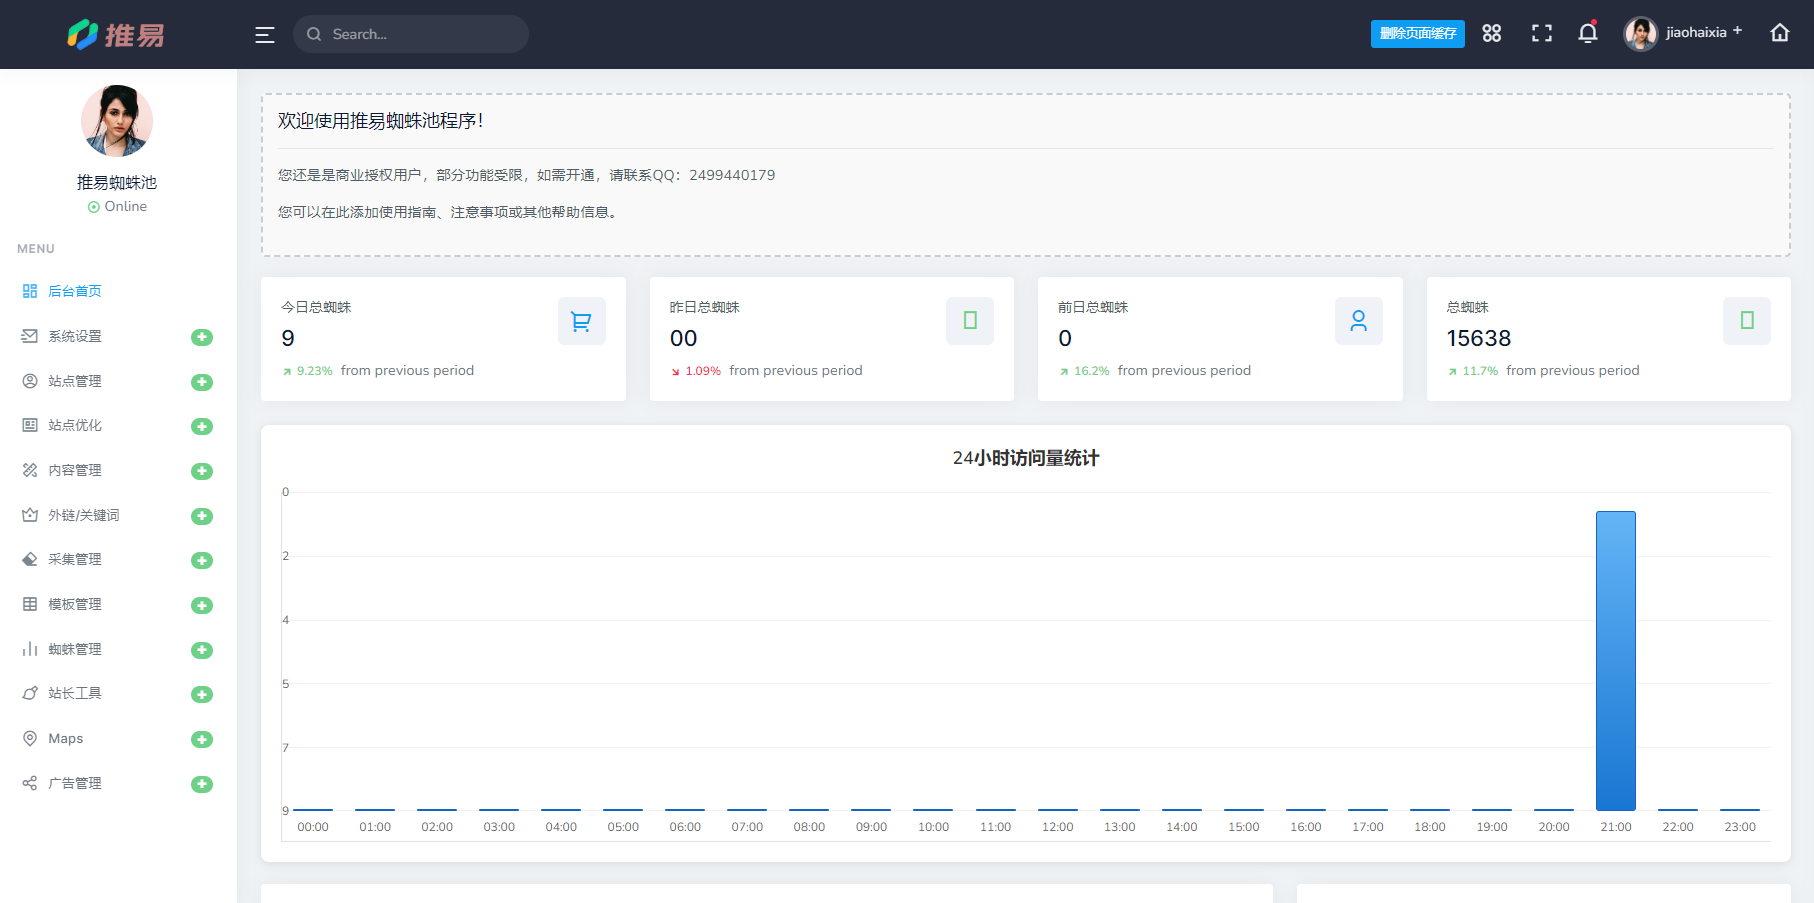Expand 系统设置 with its plus button

click(x=202, y=337)
